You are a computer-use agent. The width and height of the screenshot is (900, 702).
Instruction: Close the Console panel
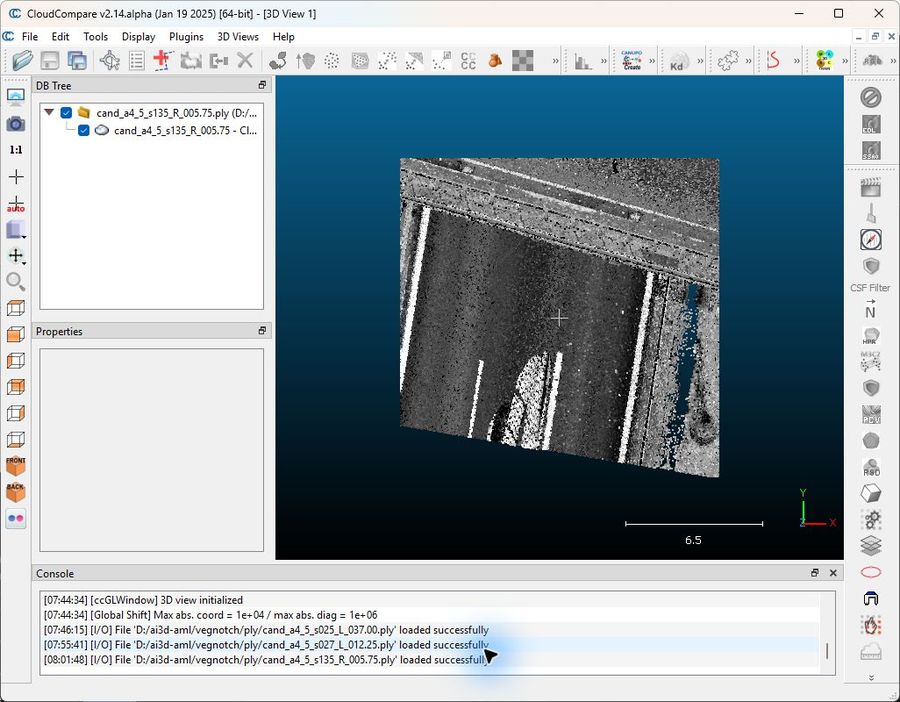(833, 573)
